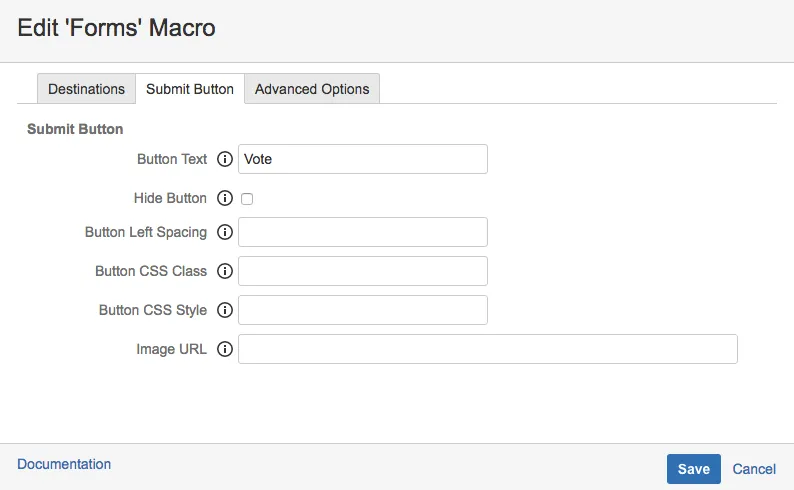This screenshot has width=794, height=490.
Task: Select the Submit Button tab
Action: click(x=190, y=89)
